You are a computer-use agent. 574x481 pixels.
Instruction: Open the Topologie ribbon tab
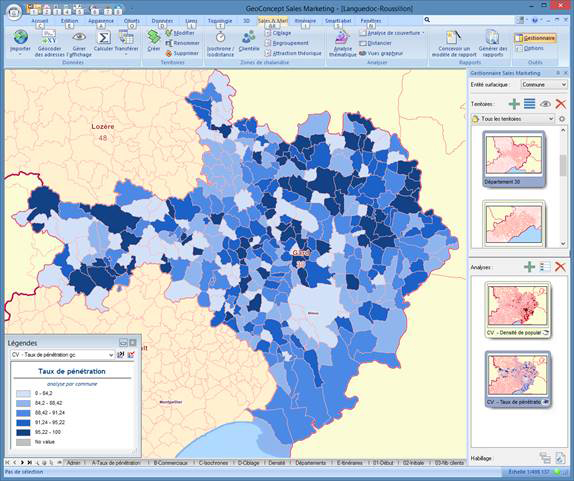(220, 21)
